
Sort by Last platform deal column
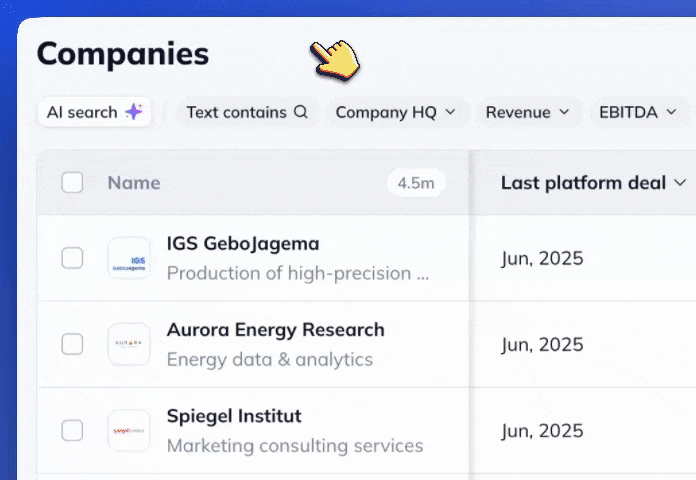(x=593, y=182)
